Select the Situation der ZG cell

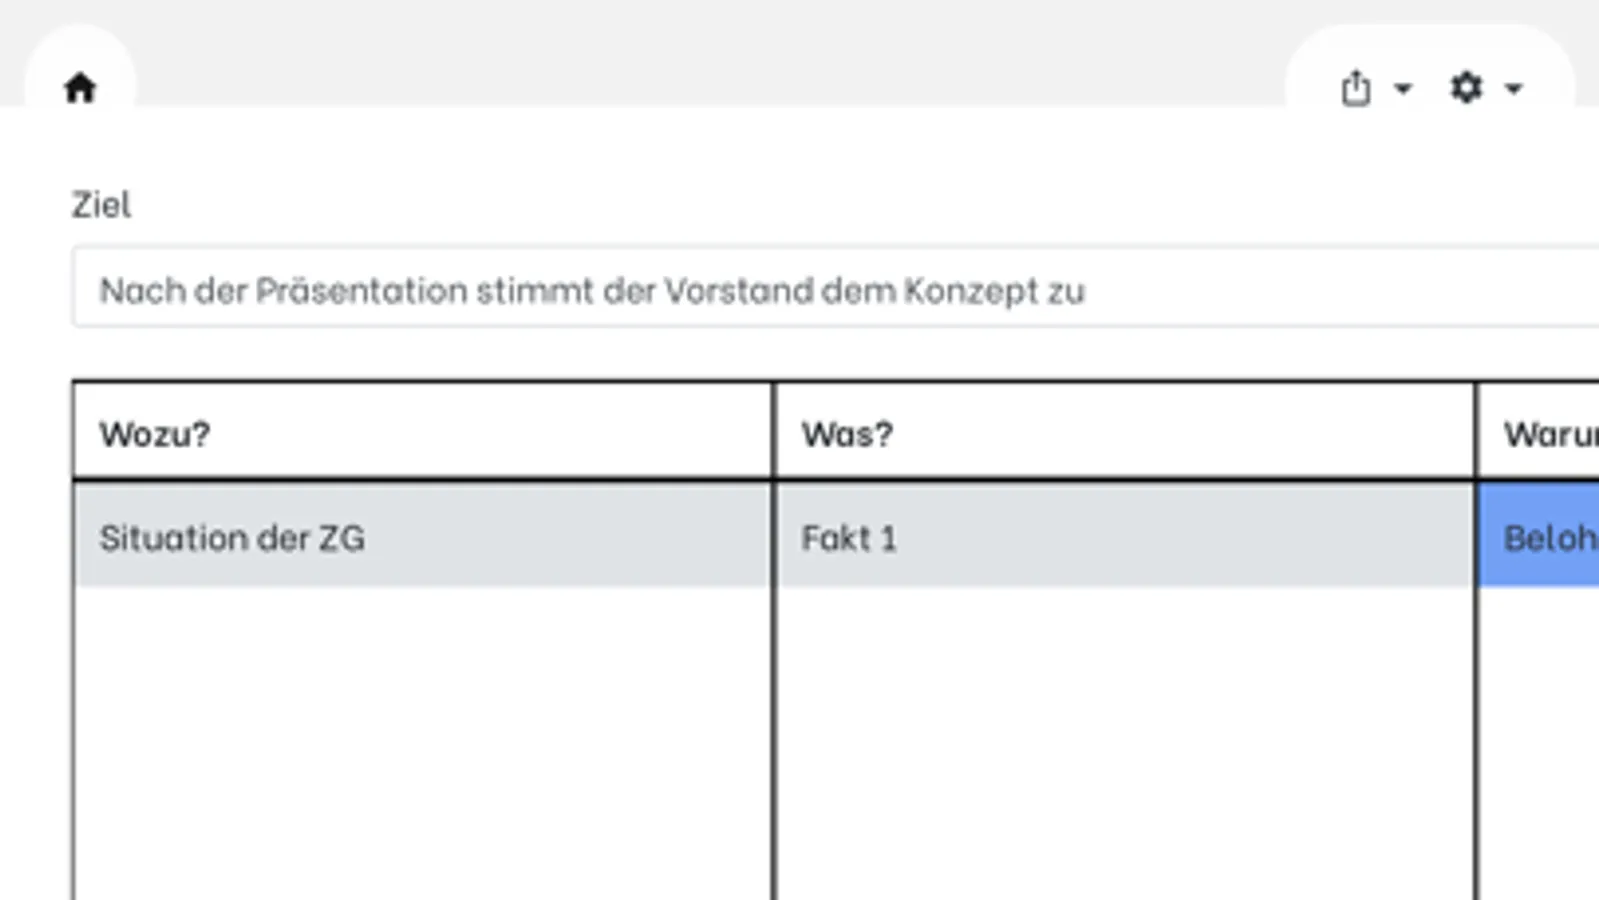pos(232,538)
